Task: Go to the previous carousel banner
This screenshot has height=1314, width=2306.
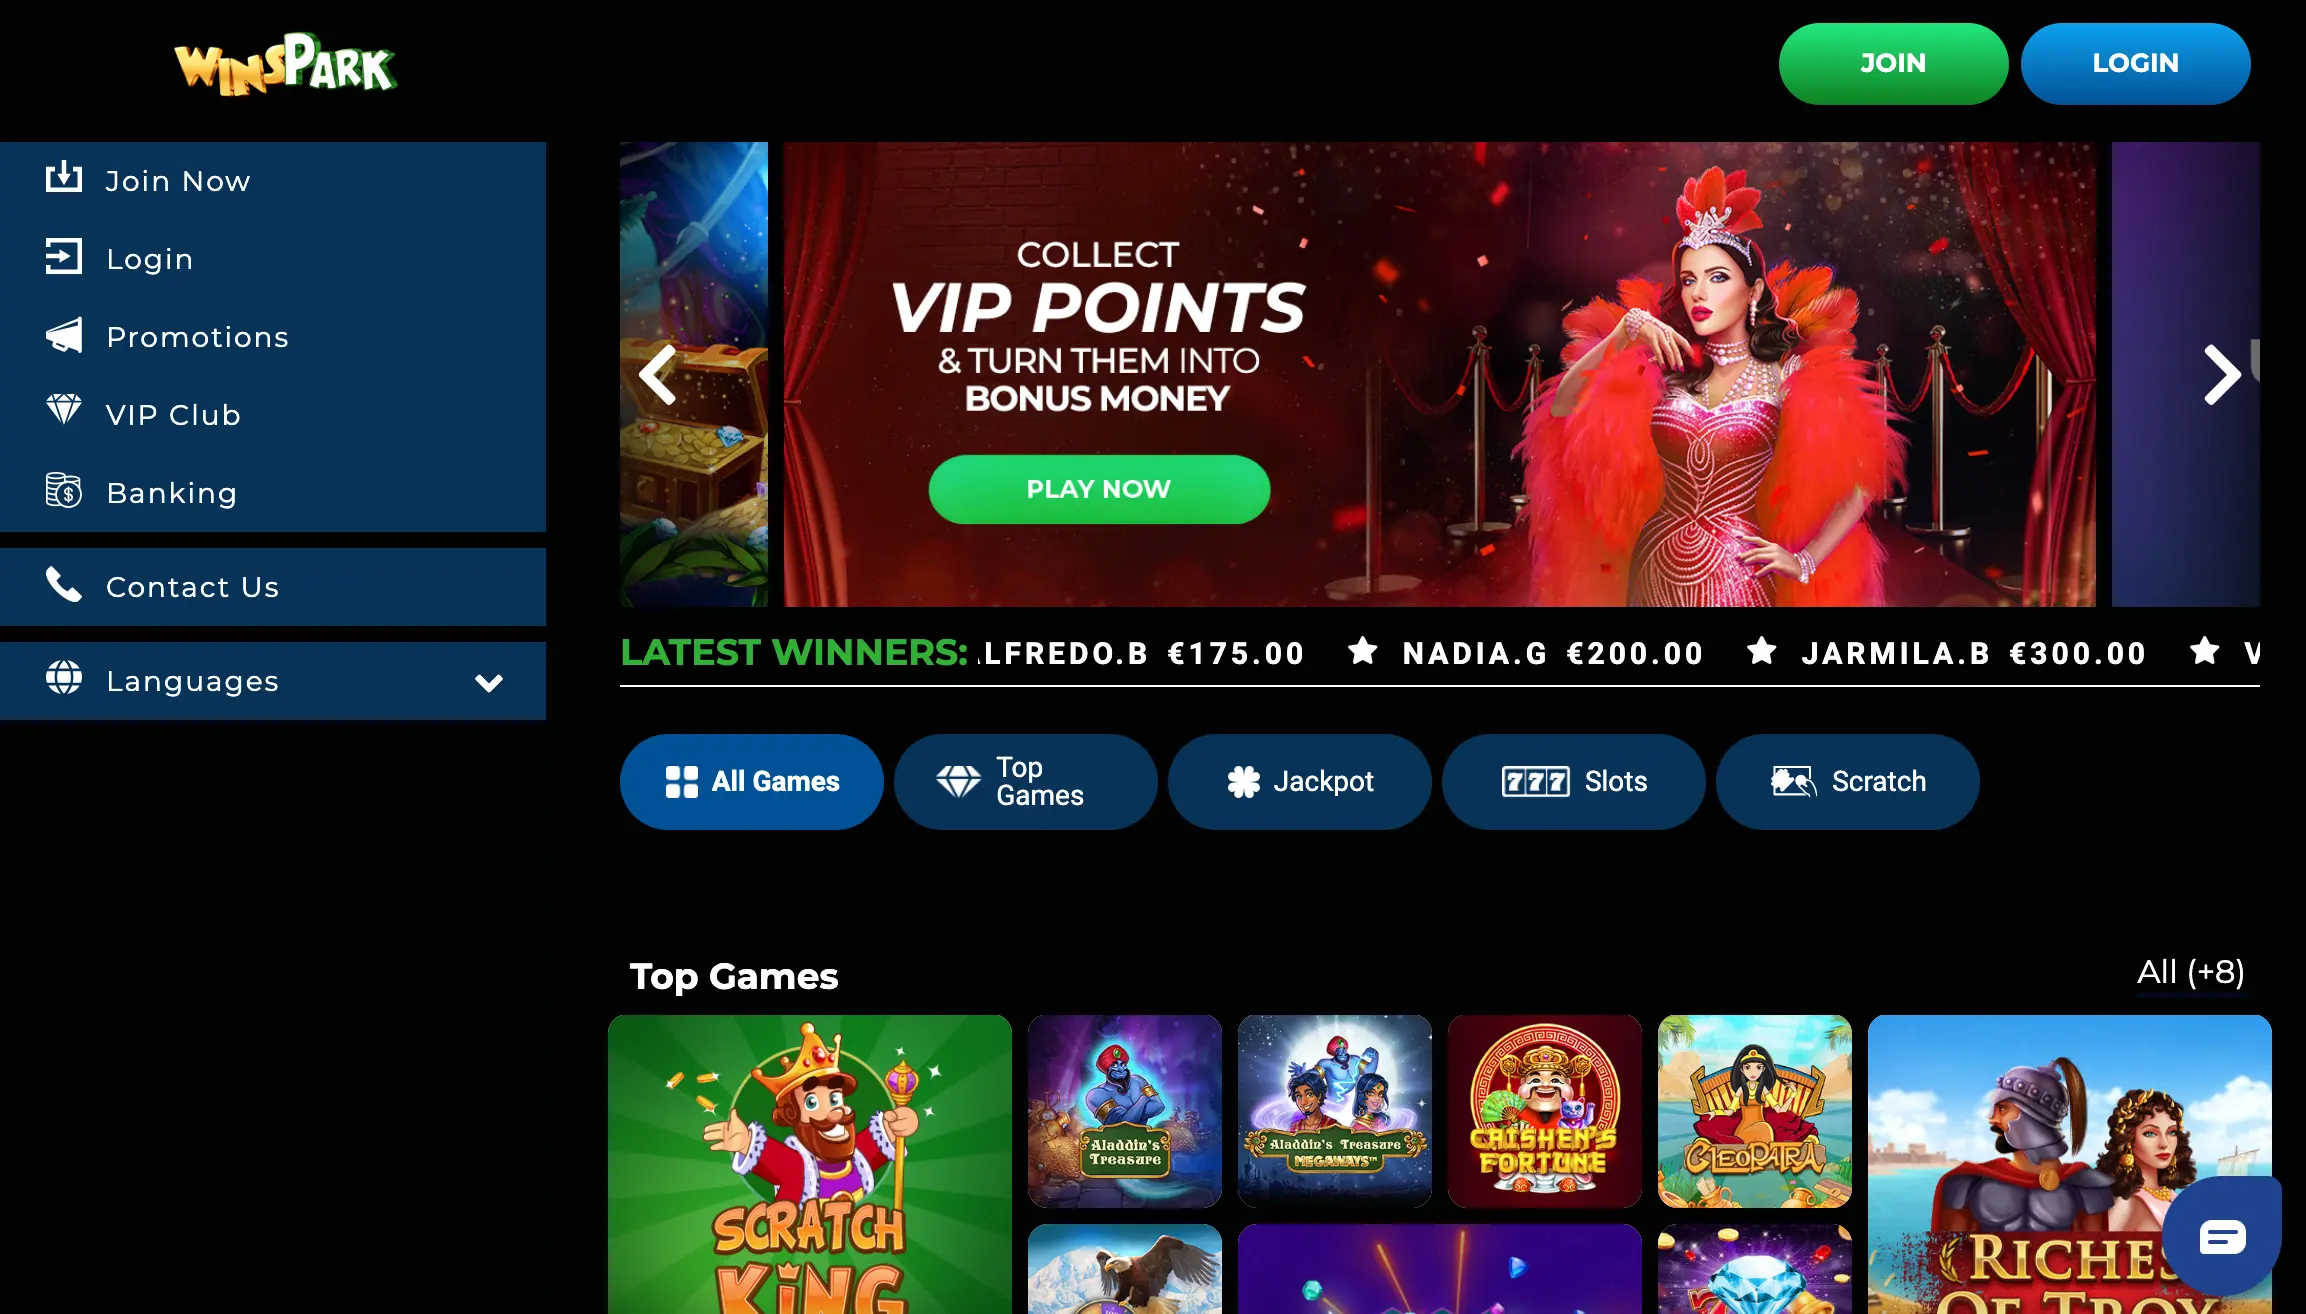Action: pos(658,375)
